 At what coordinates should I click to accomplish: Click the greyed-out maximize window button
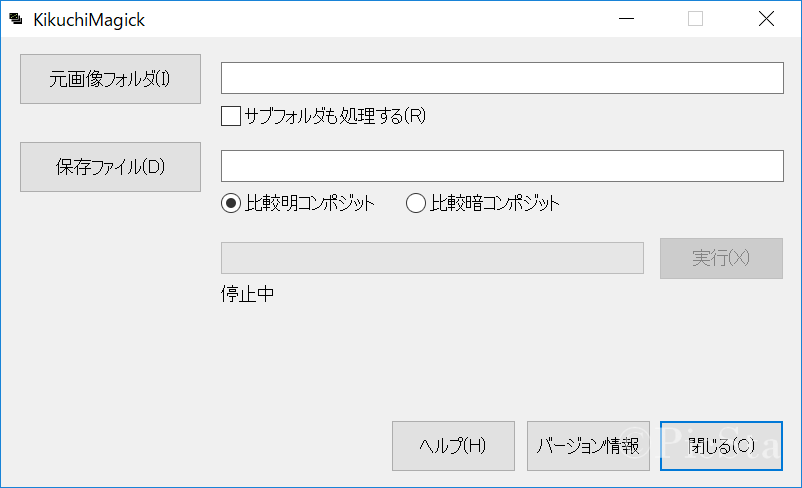pyautogui.click(x=695, y=18)
